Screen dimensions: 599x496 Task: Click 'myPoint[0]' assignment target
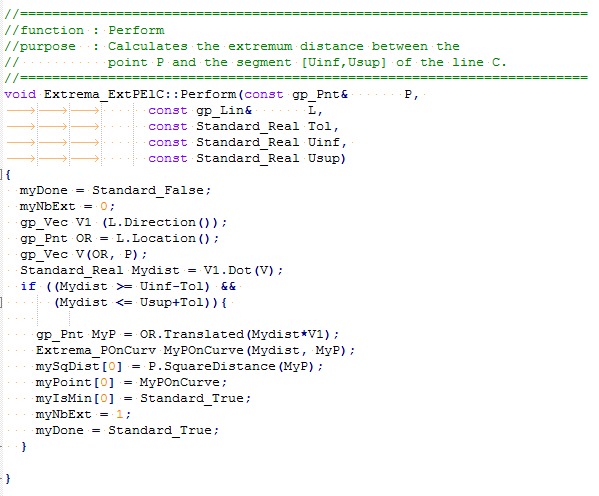[75, 383]
